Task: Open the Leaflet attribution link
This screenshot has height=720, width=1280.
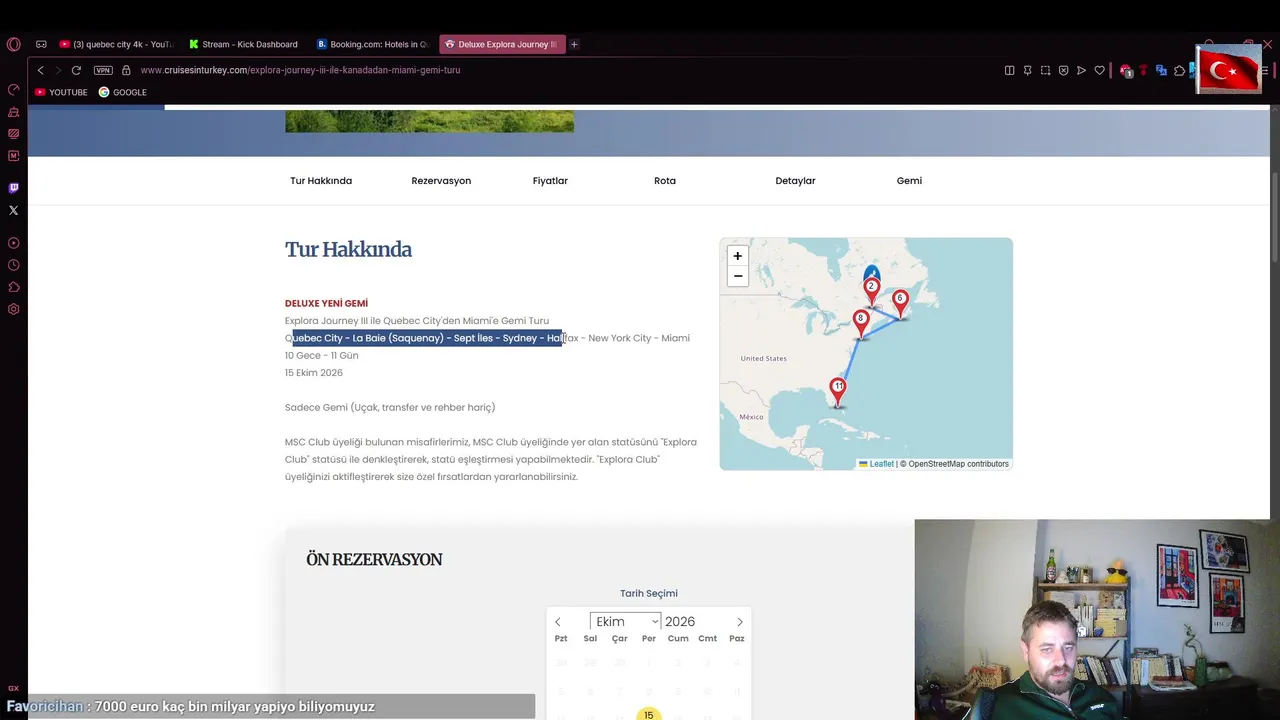Action: pyautogui.click(x=877, y=464)
